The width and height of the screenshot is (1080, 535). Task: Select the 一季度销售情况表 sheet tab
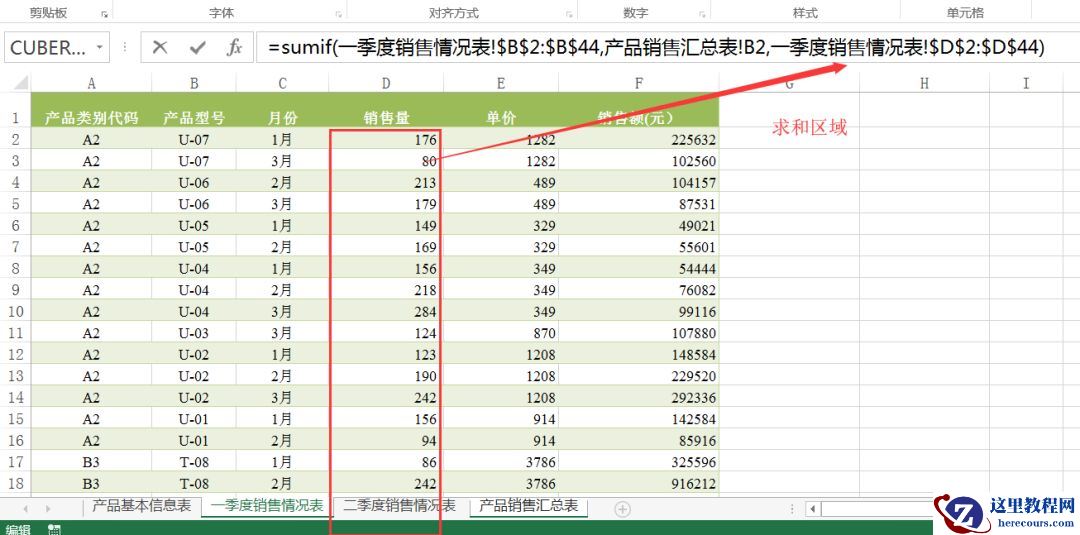(x=267, y=506)
